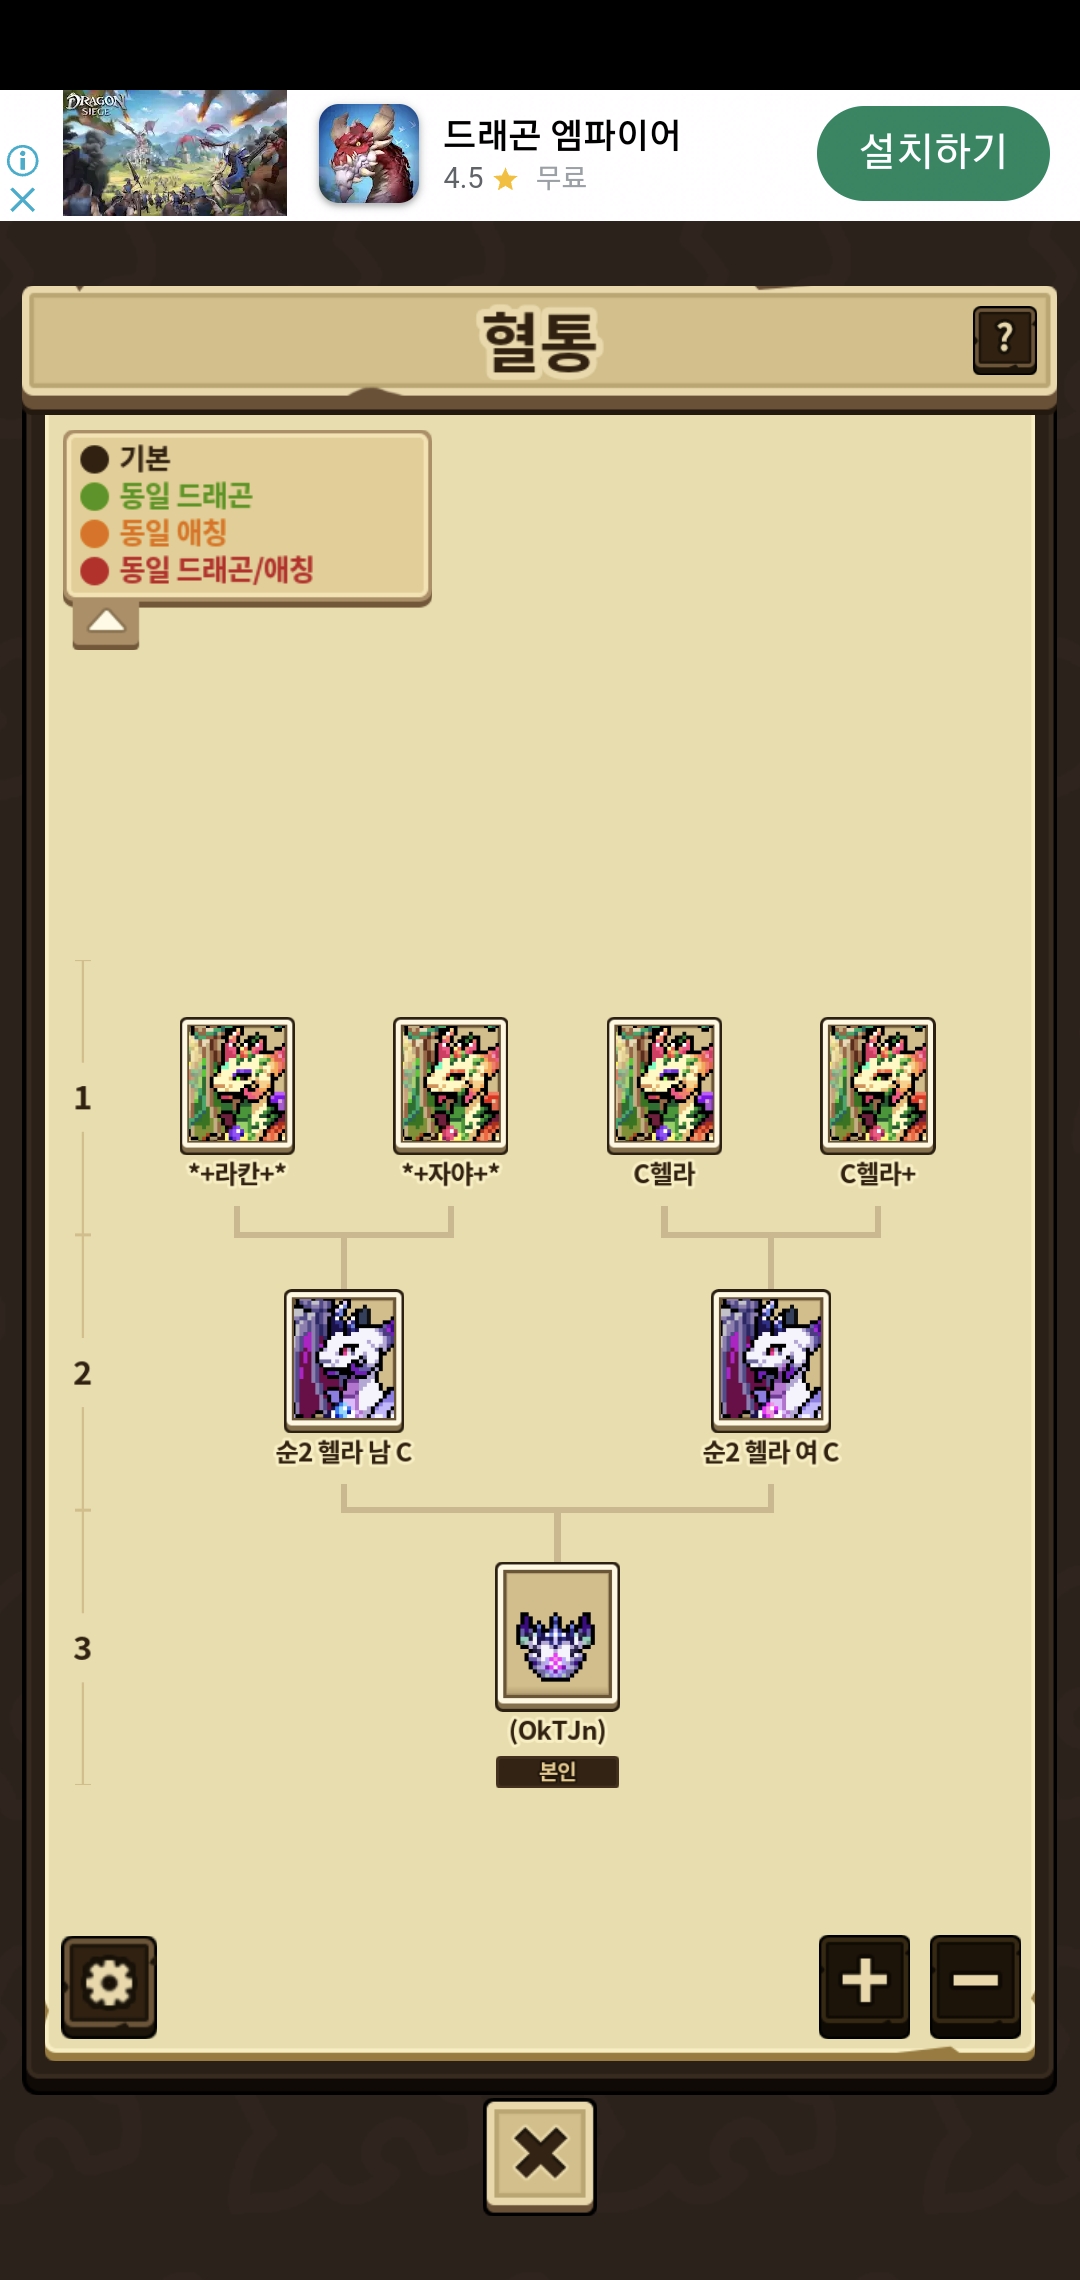
Task: Close the lineage window with X button
Action: [x=540, y=2156]
